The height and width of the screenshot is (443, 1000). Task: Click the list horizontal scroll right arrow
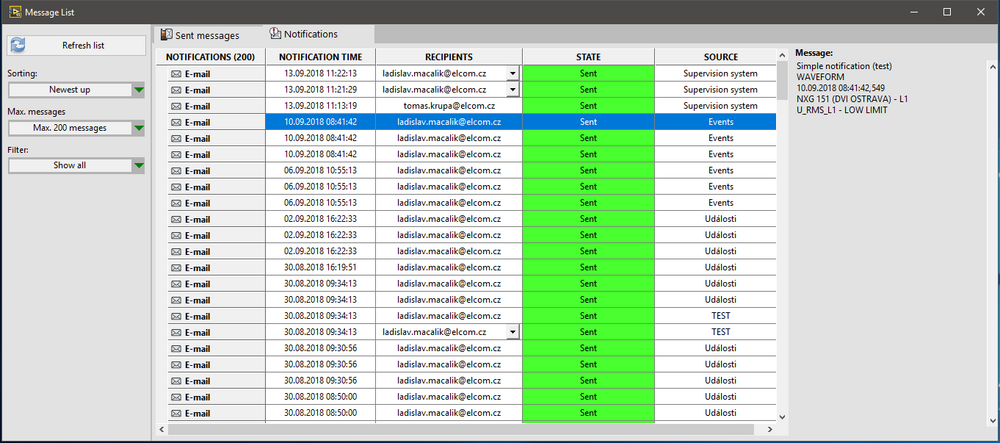[x=770, y=430]
